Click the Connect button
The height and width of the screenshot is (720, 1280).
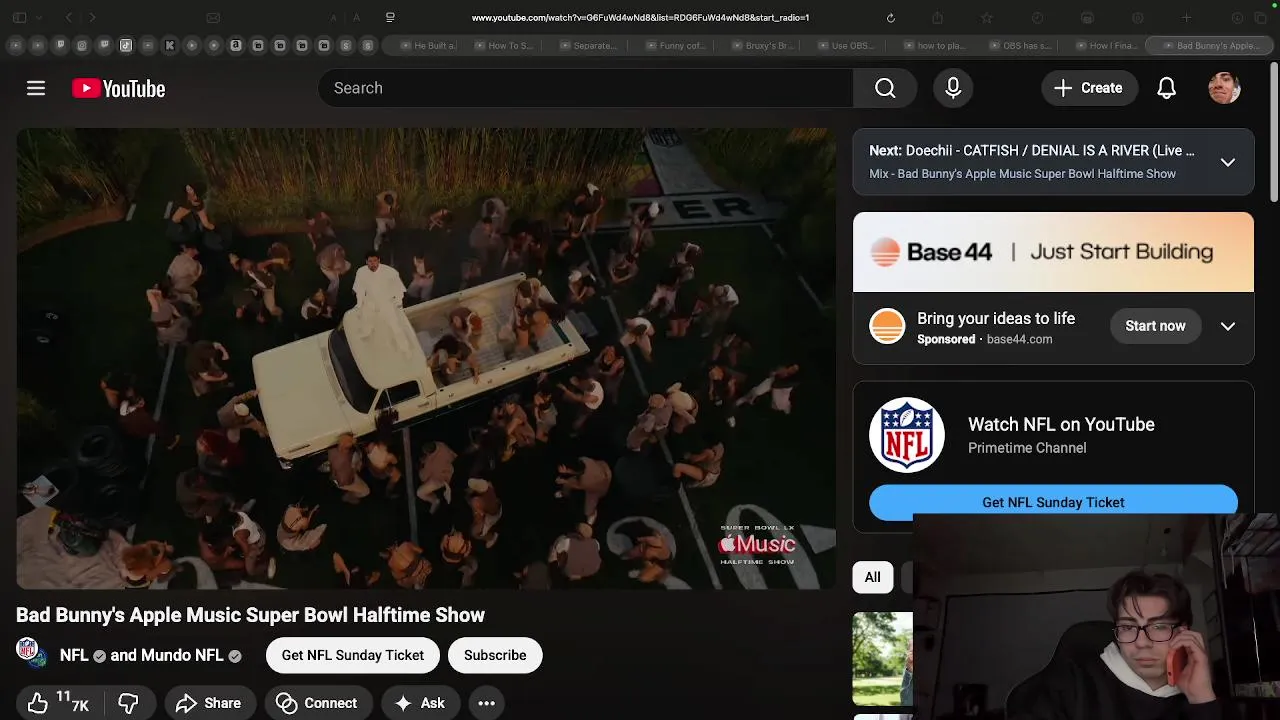point(317,703)
